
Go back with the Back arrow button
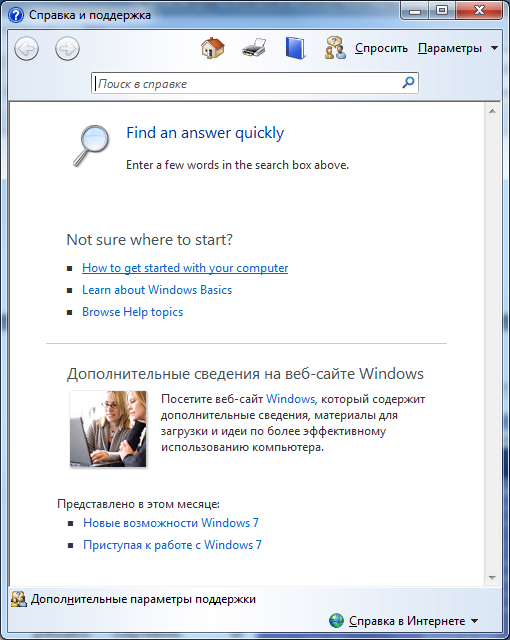point(27,49)
